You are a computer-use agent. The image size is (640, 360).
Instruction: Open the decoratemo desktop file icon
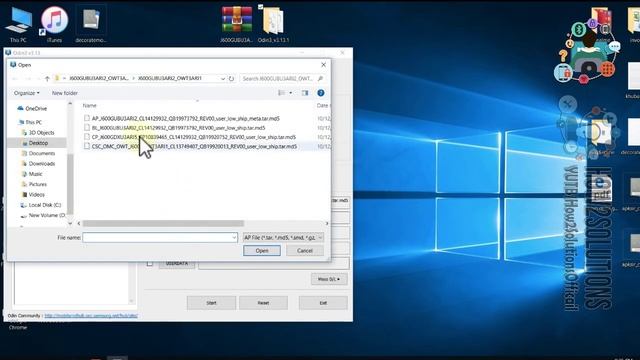(x=91, y=24)
